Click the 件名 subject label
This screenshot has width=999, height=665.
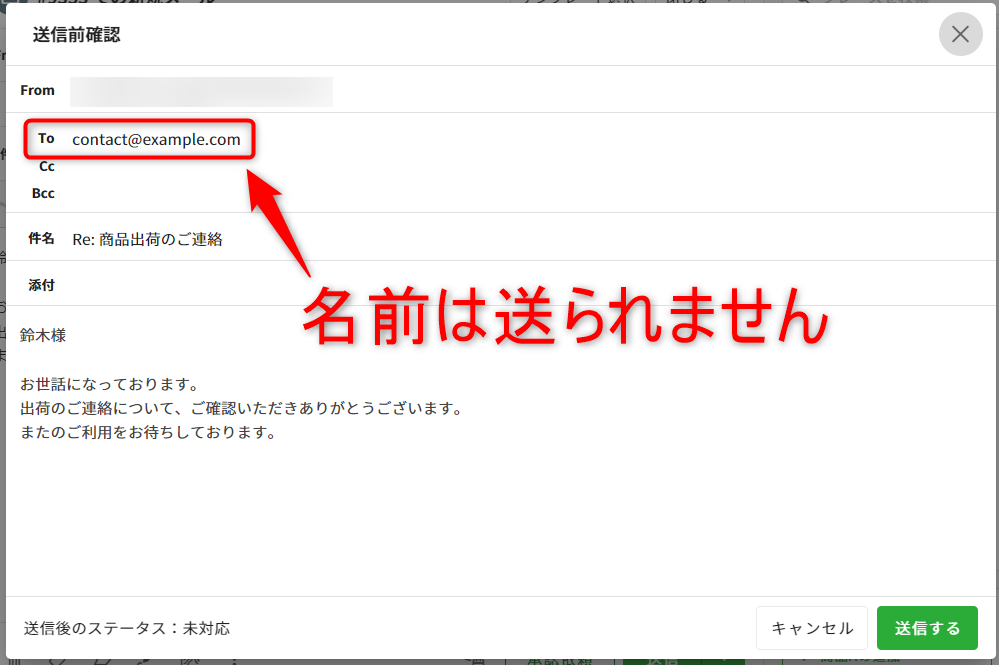click(x=41, y=238)
